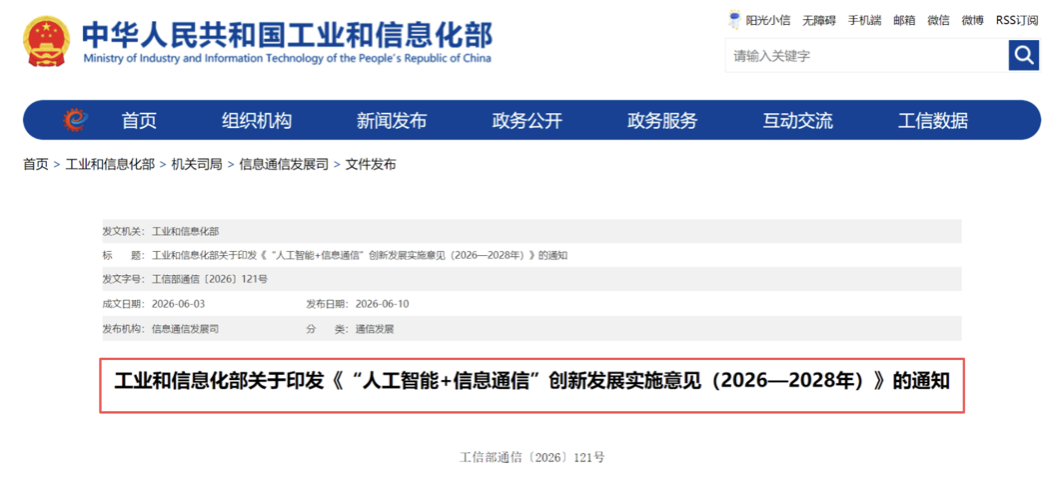Open the 新闻发布 menu item
Screen dimensions: 1062x494
pos(391,121)
